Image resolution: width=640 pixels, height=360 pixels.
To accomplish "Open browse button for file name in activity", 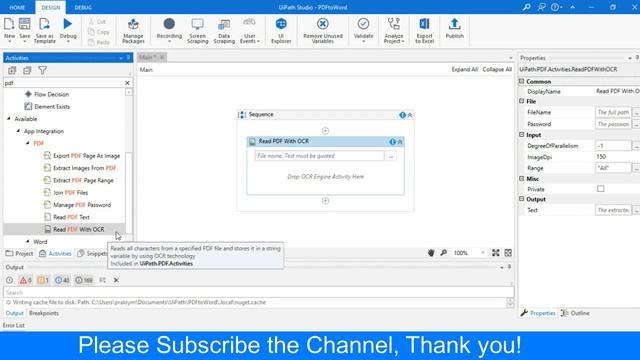I will pyautogui.click(x=391, y=156).
